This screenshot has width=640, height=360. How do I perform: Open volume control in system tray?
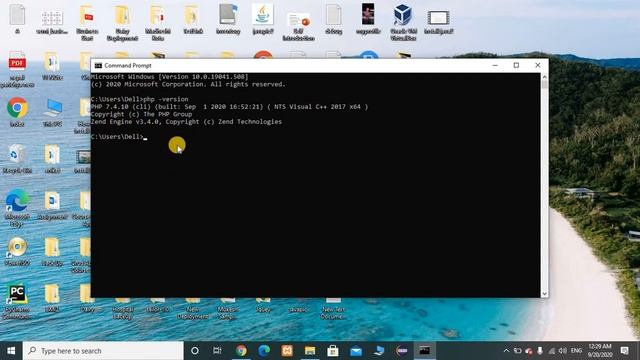[562, 351]
